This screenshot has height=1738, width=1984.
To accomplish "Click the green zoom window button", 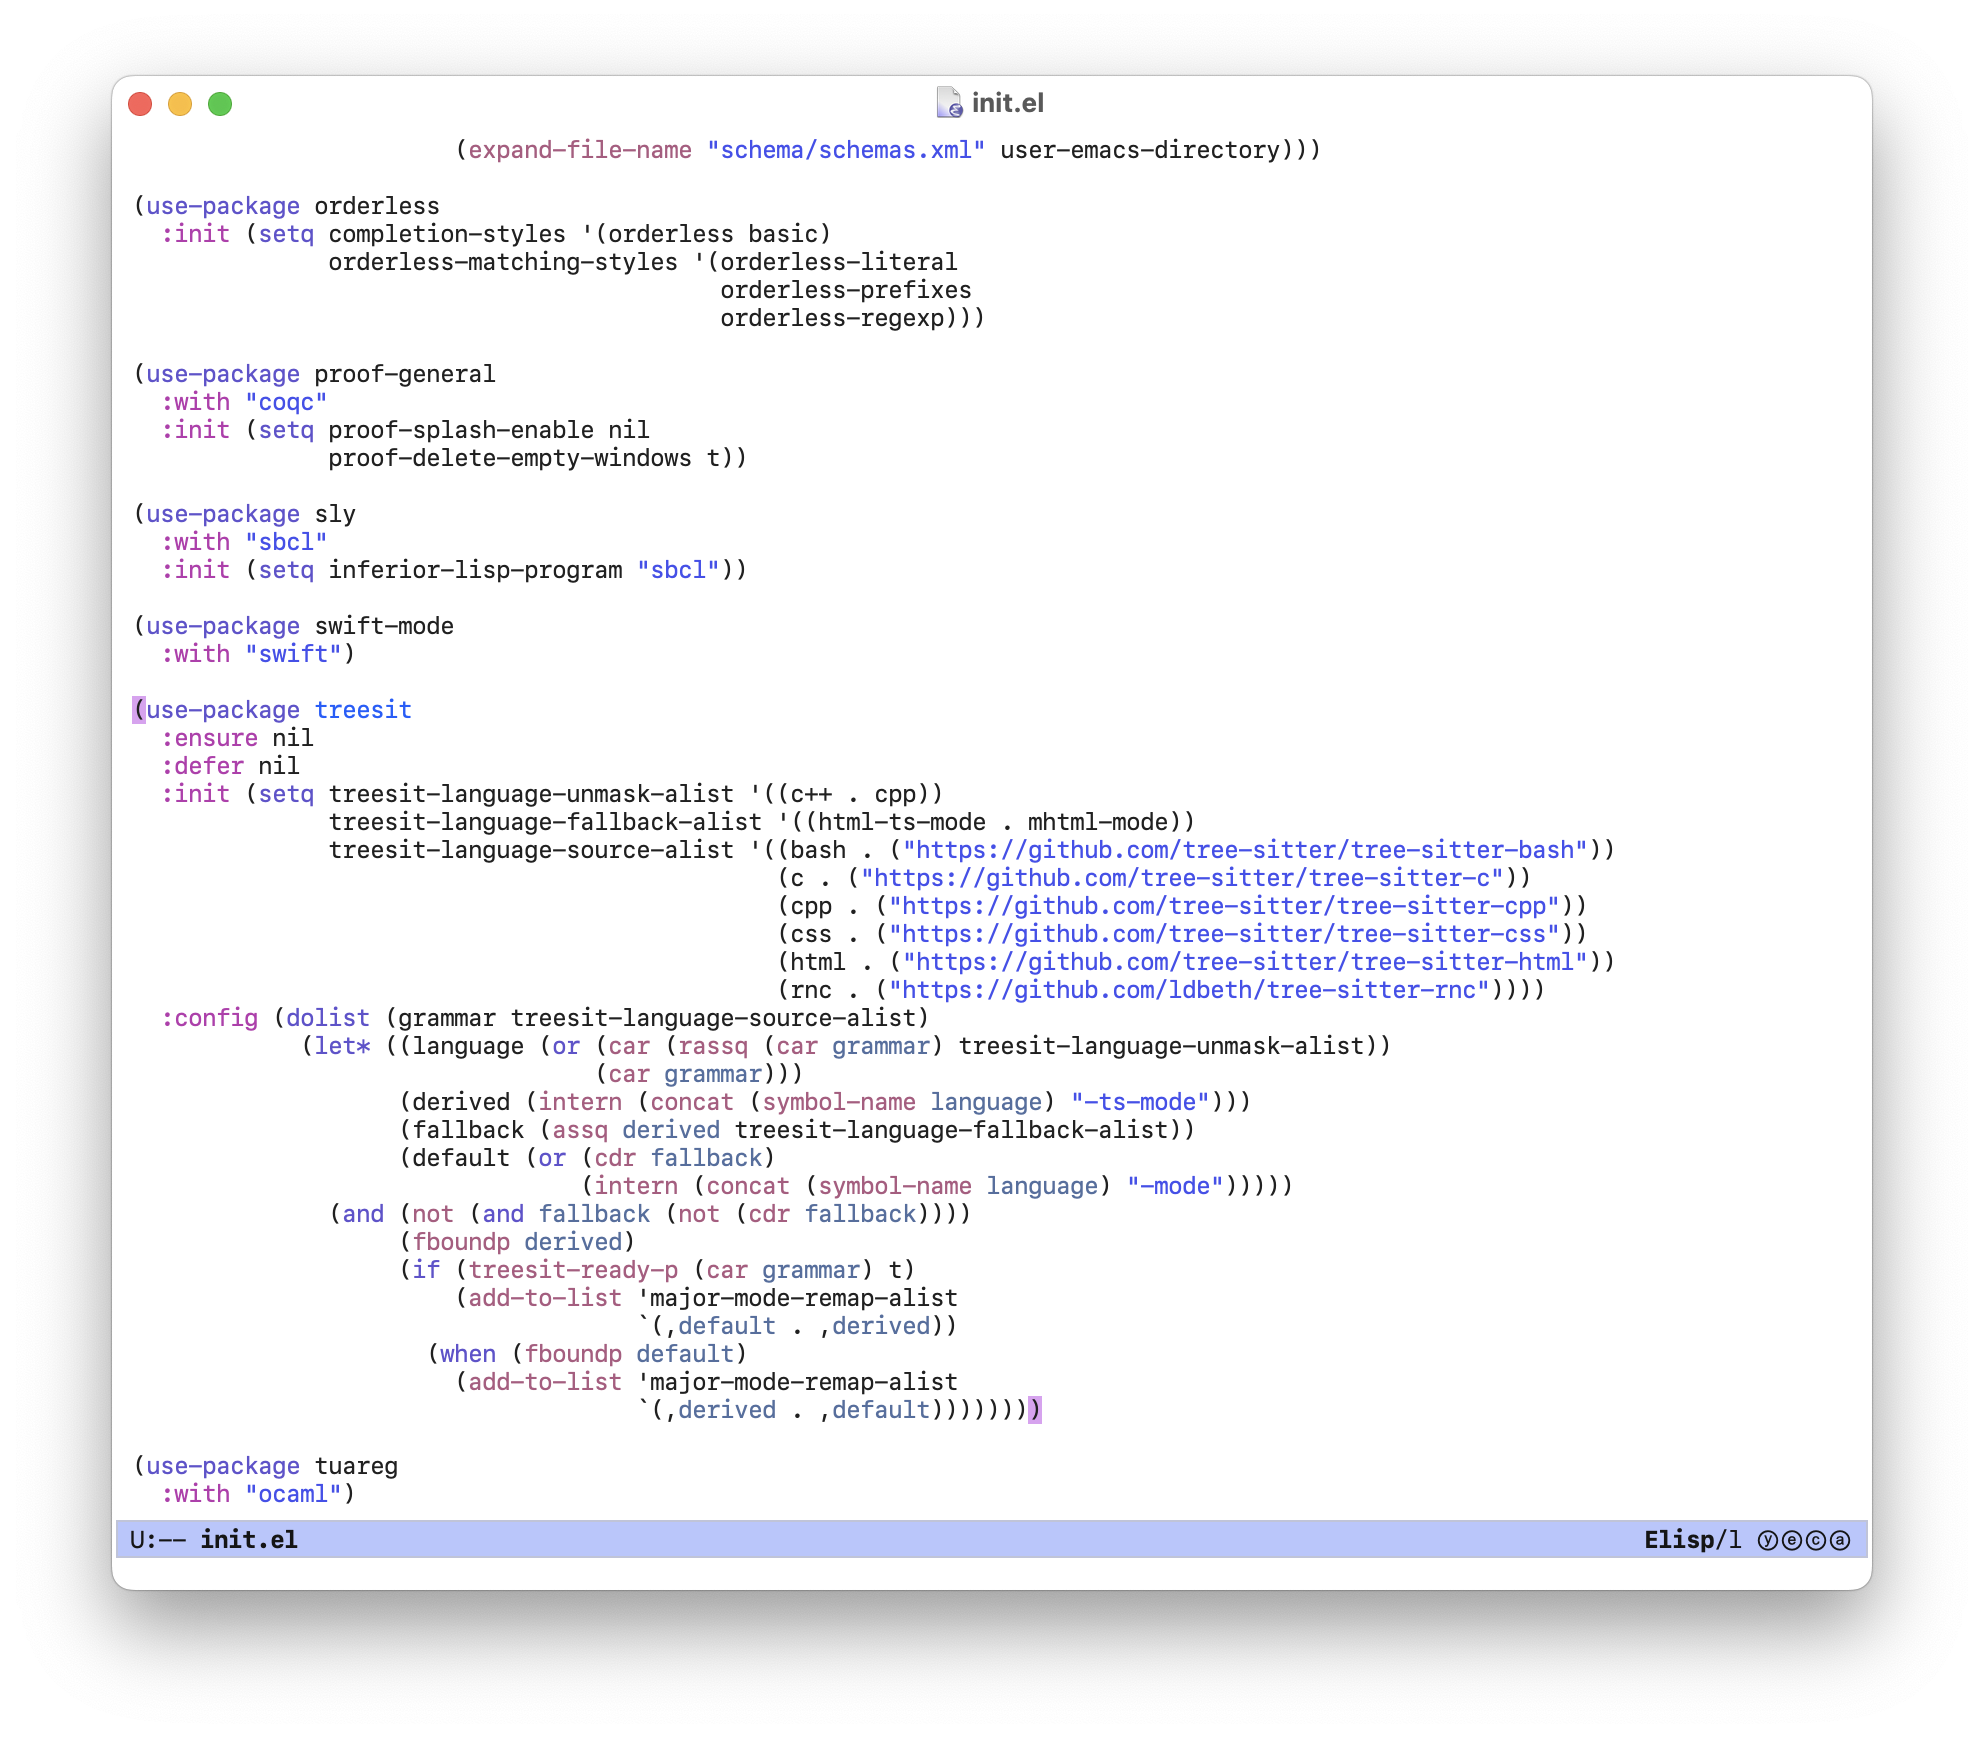I will pos(220,104).
